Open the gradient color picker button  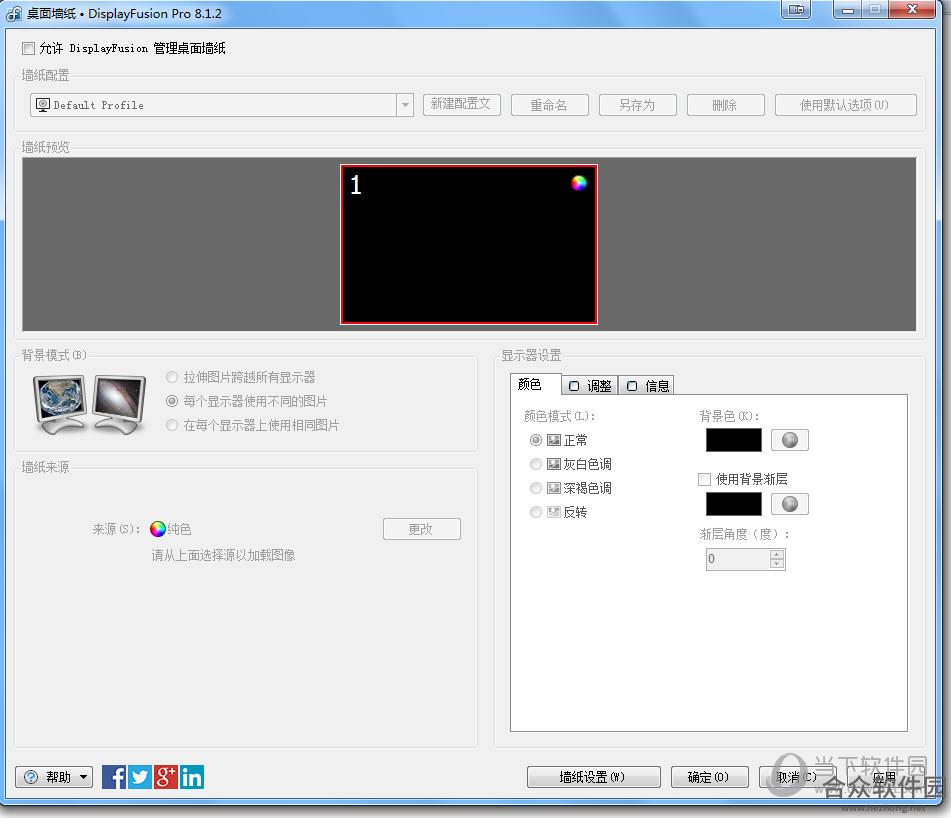[x=790, y=503]
